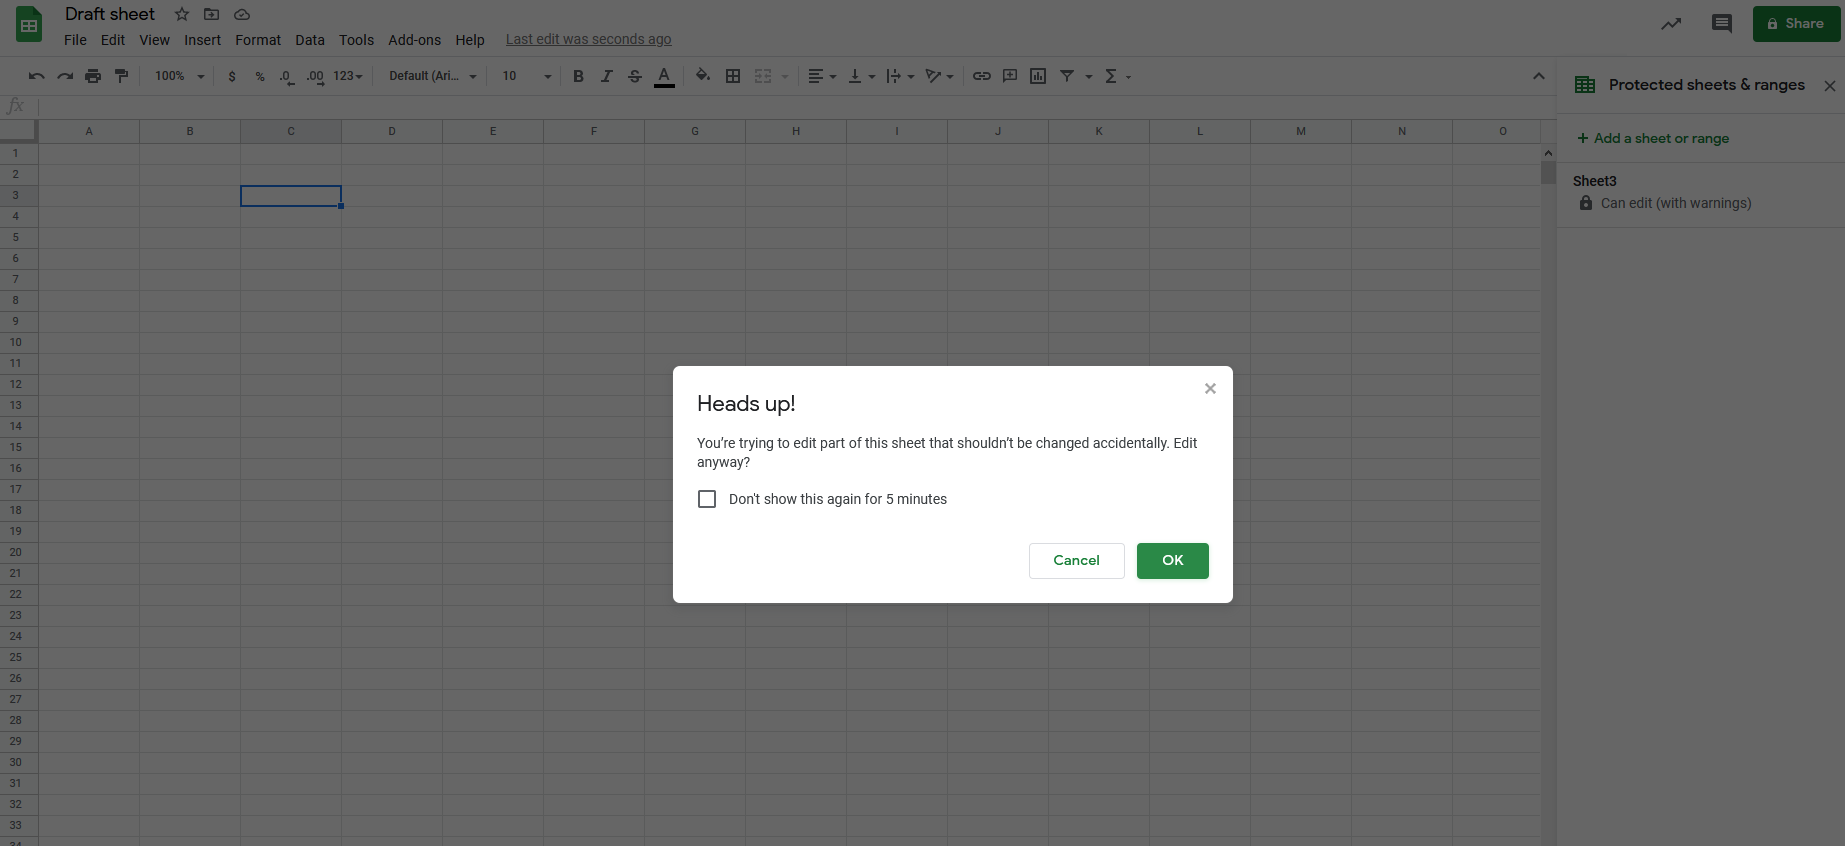The height and width of the screenshot is (846, 1845).
Task: Click the move to folder icon
Action: pyautogui.click(x=211, y=14)
